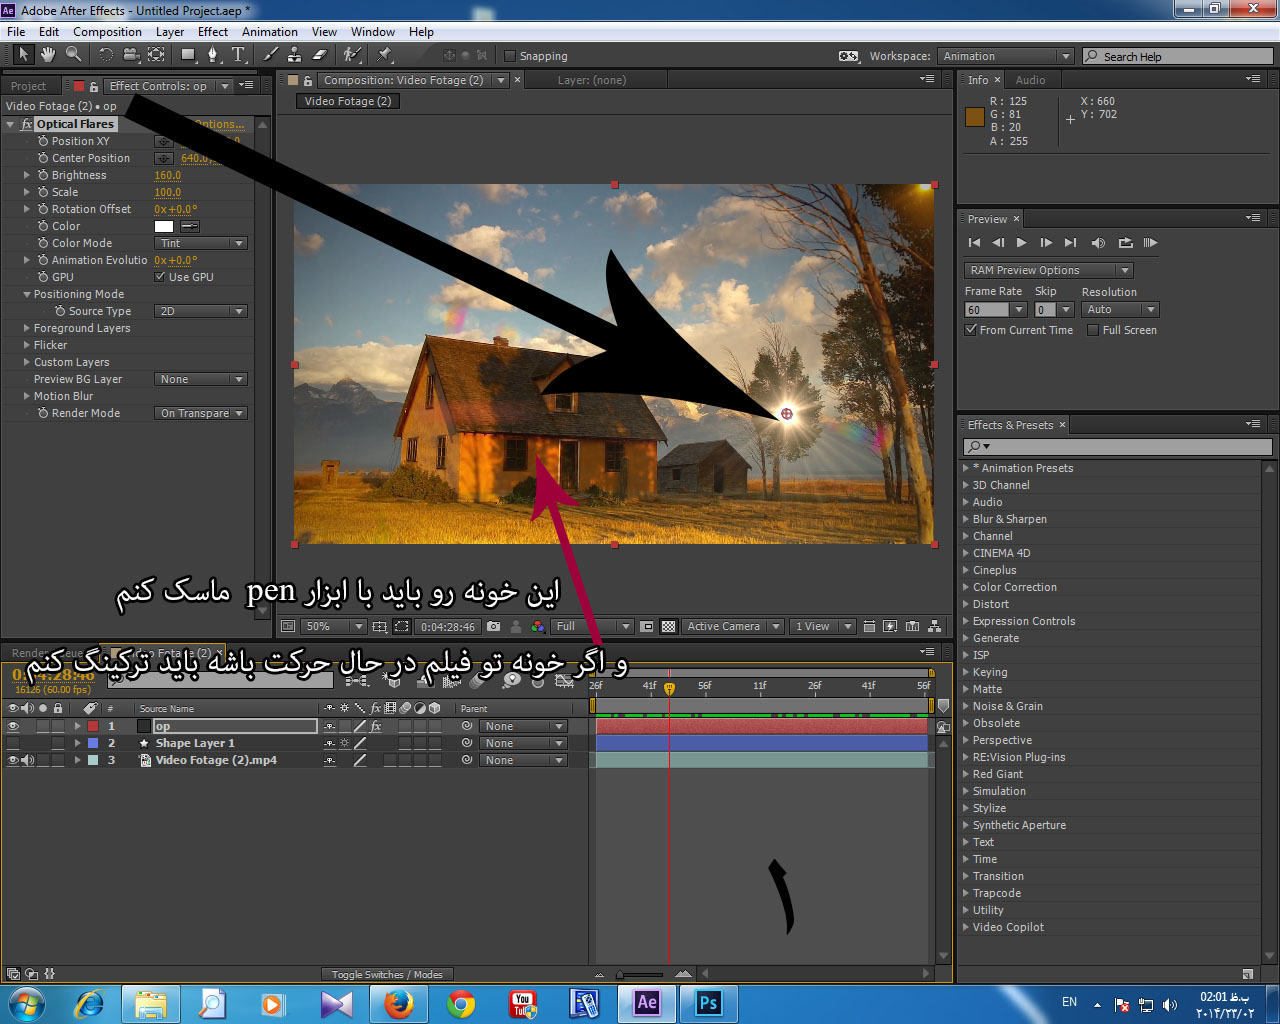
Task: Expand the Video Copilot effects category
Action: coord(966,927)
